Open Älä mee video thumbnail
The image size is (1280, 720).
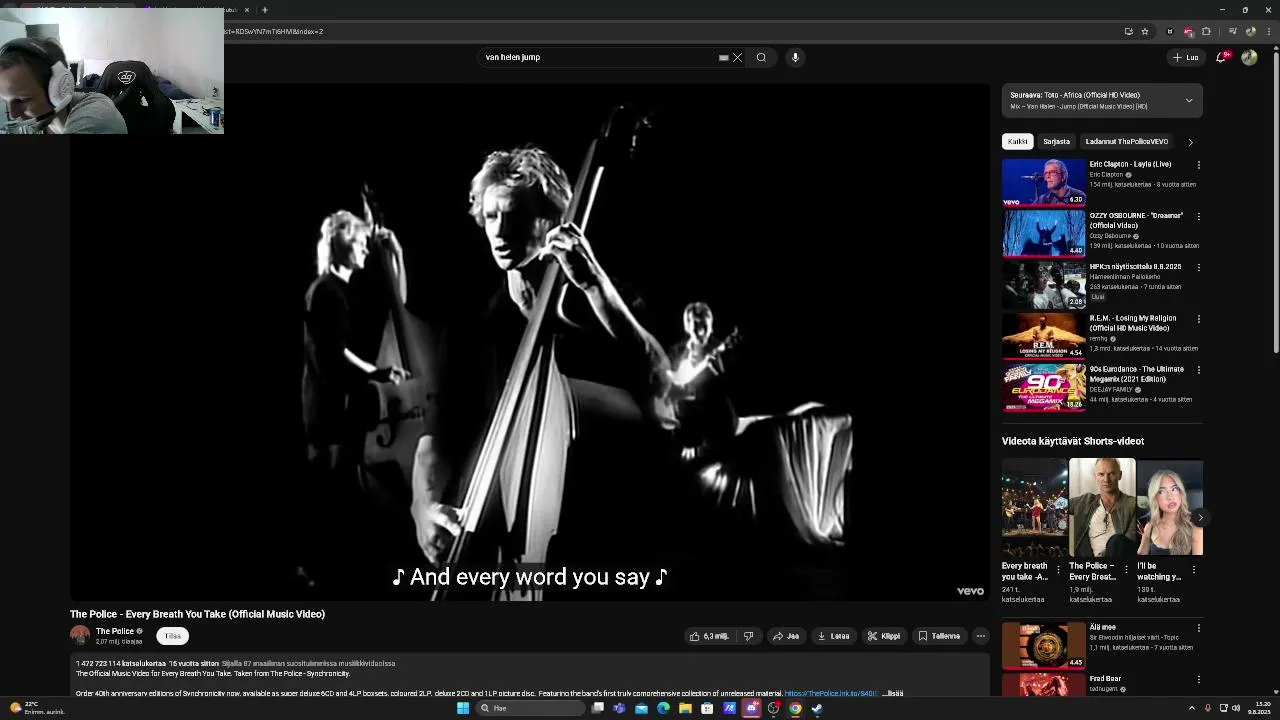(1044, 645)
